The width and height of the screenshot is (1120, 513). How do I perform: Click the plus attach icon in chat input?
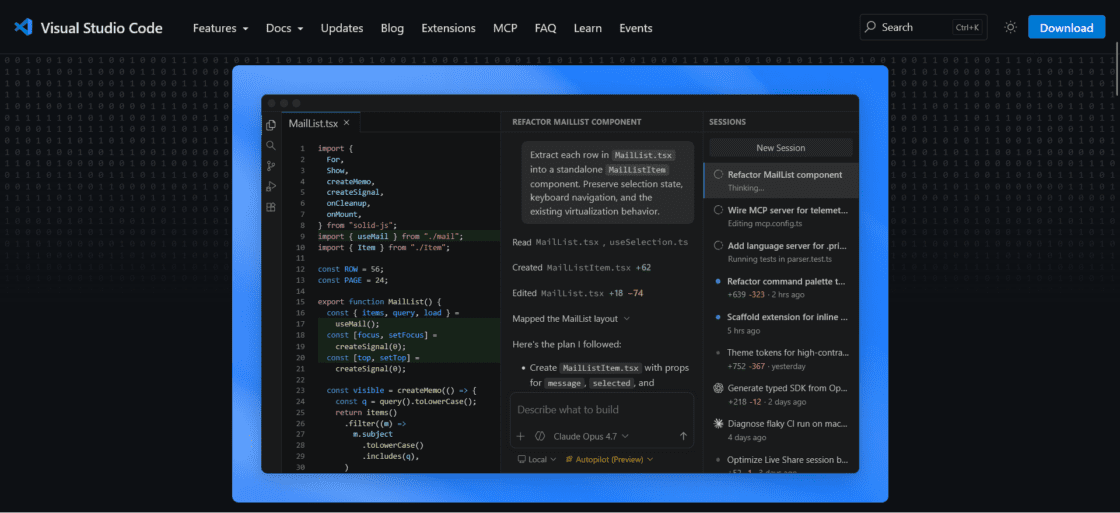(520, 436)
